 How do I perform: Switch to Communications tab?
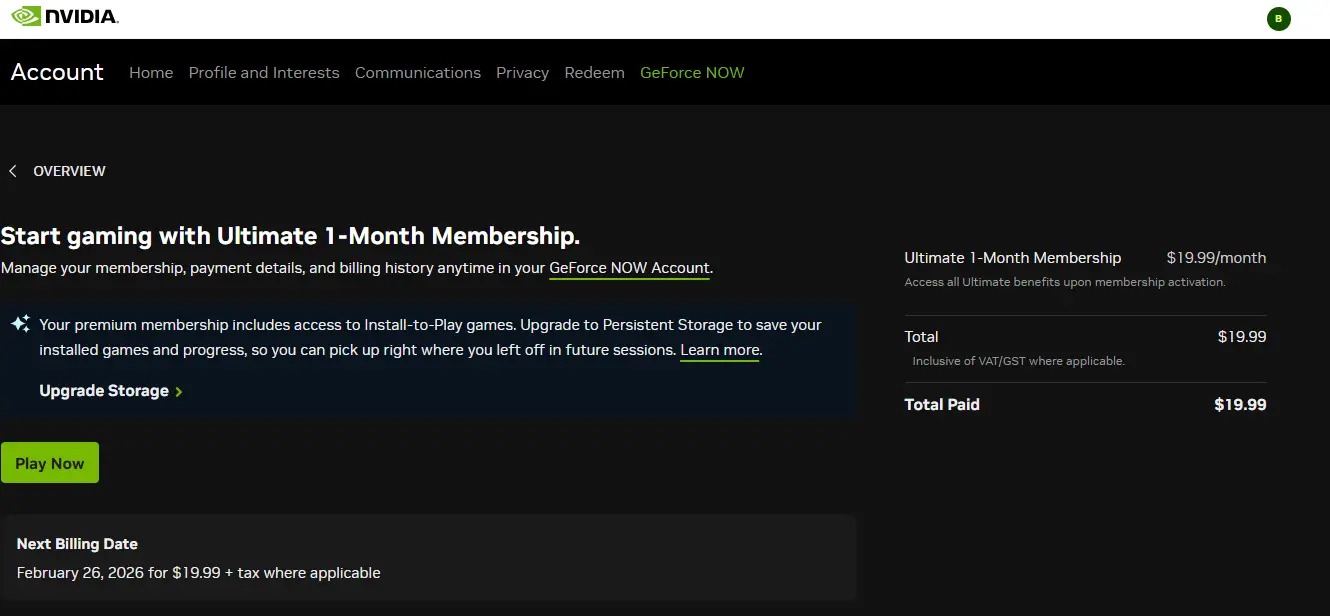coord(418,72)
